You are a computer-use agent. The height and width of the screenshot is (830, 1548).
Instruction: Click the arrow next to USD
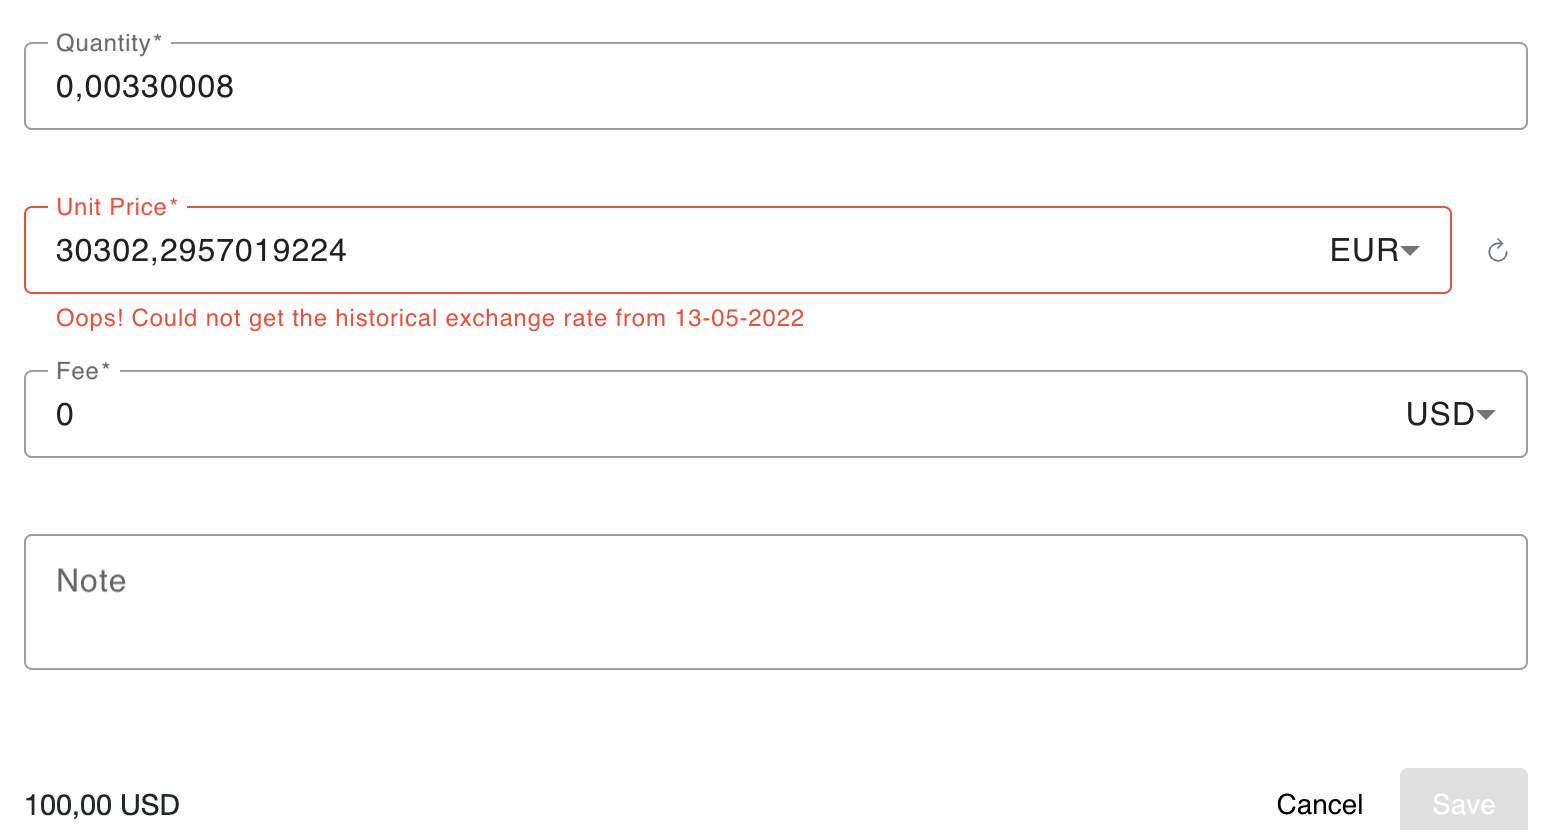click(1488, 414)
